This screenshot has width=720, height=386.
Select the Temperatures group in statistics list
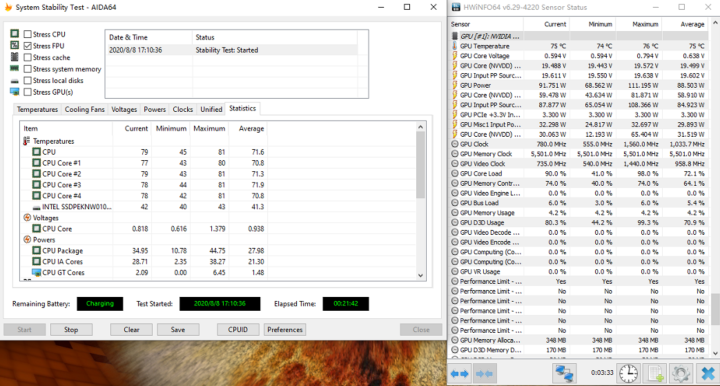[x=53, y=141]
